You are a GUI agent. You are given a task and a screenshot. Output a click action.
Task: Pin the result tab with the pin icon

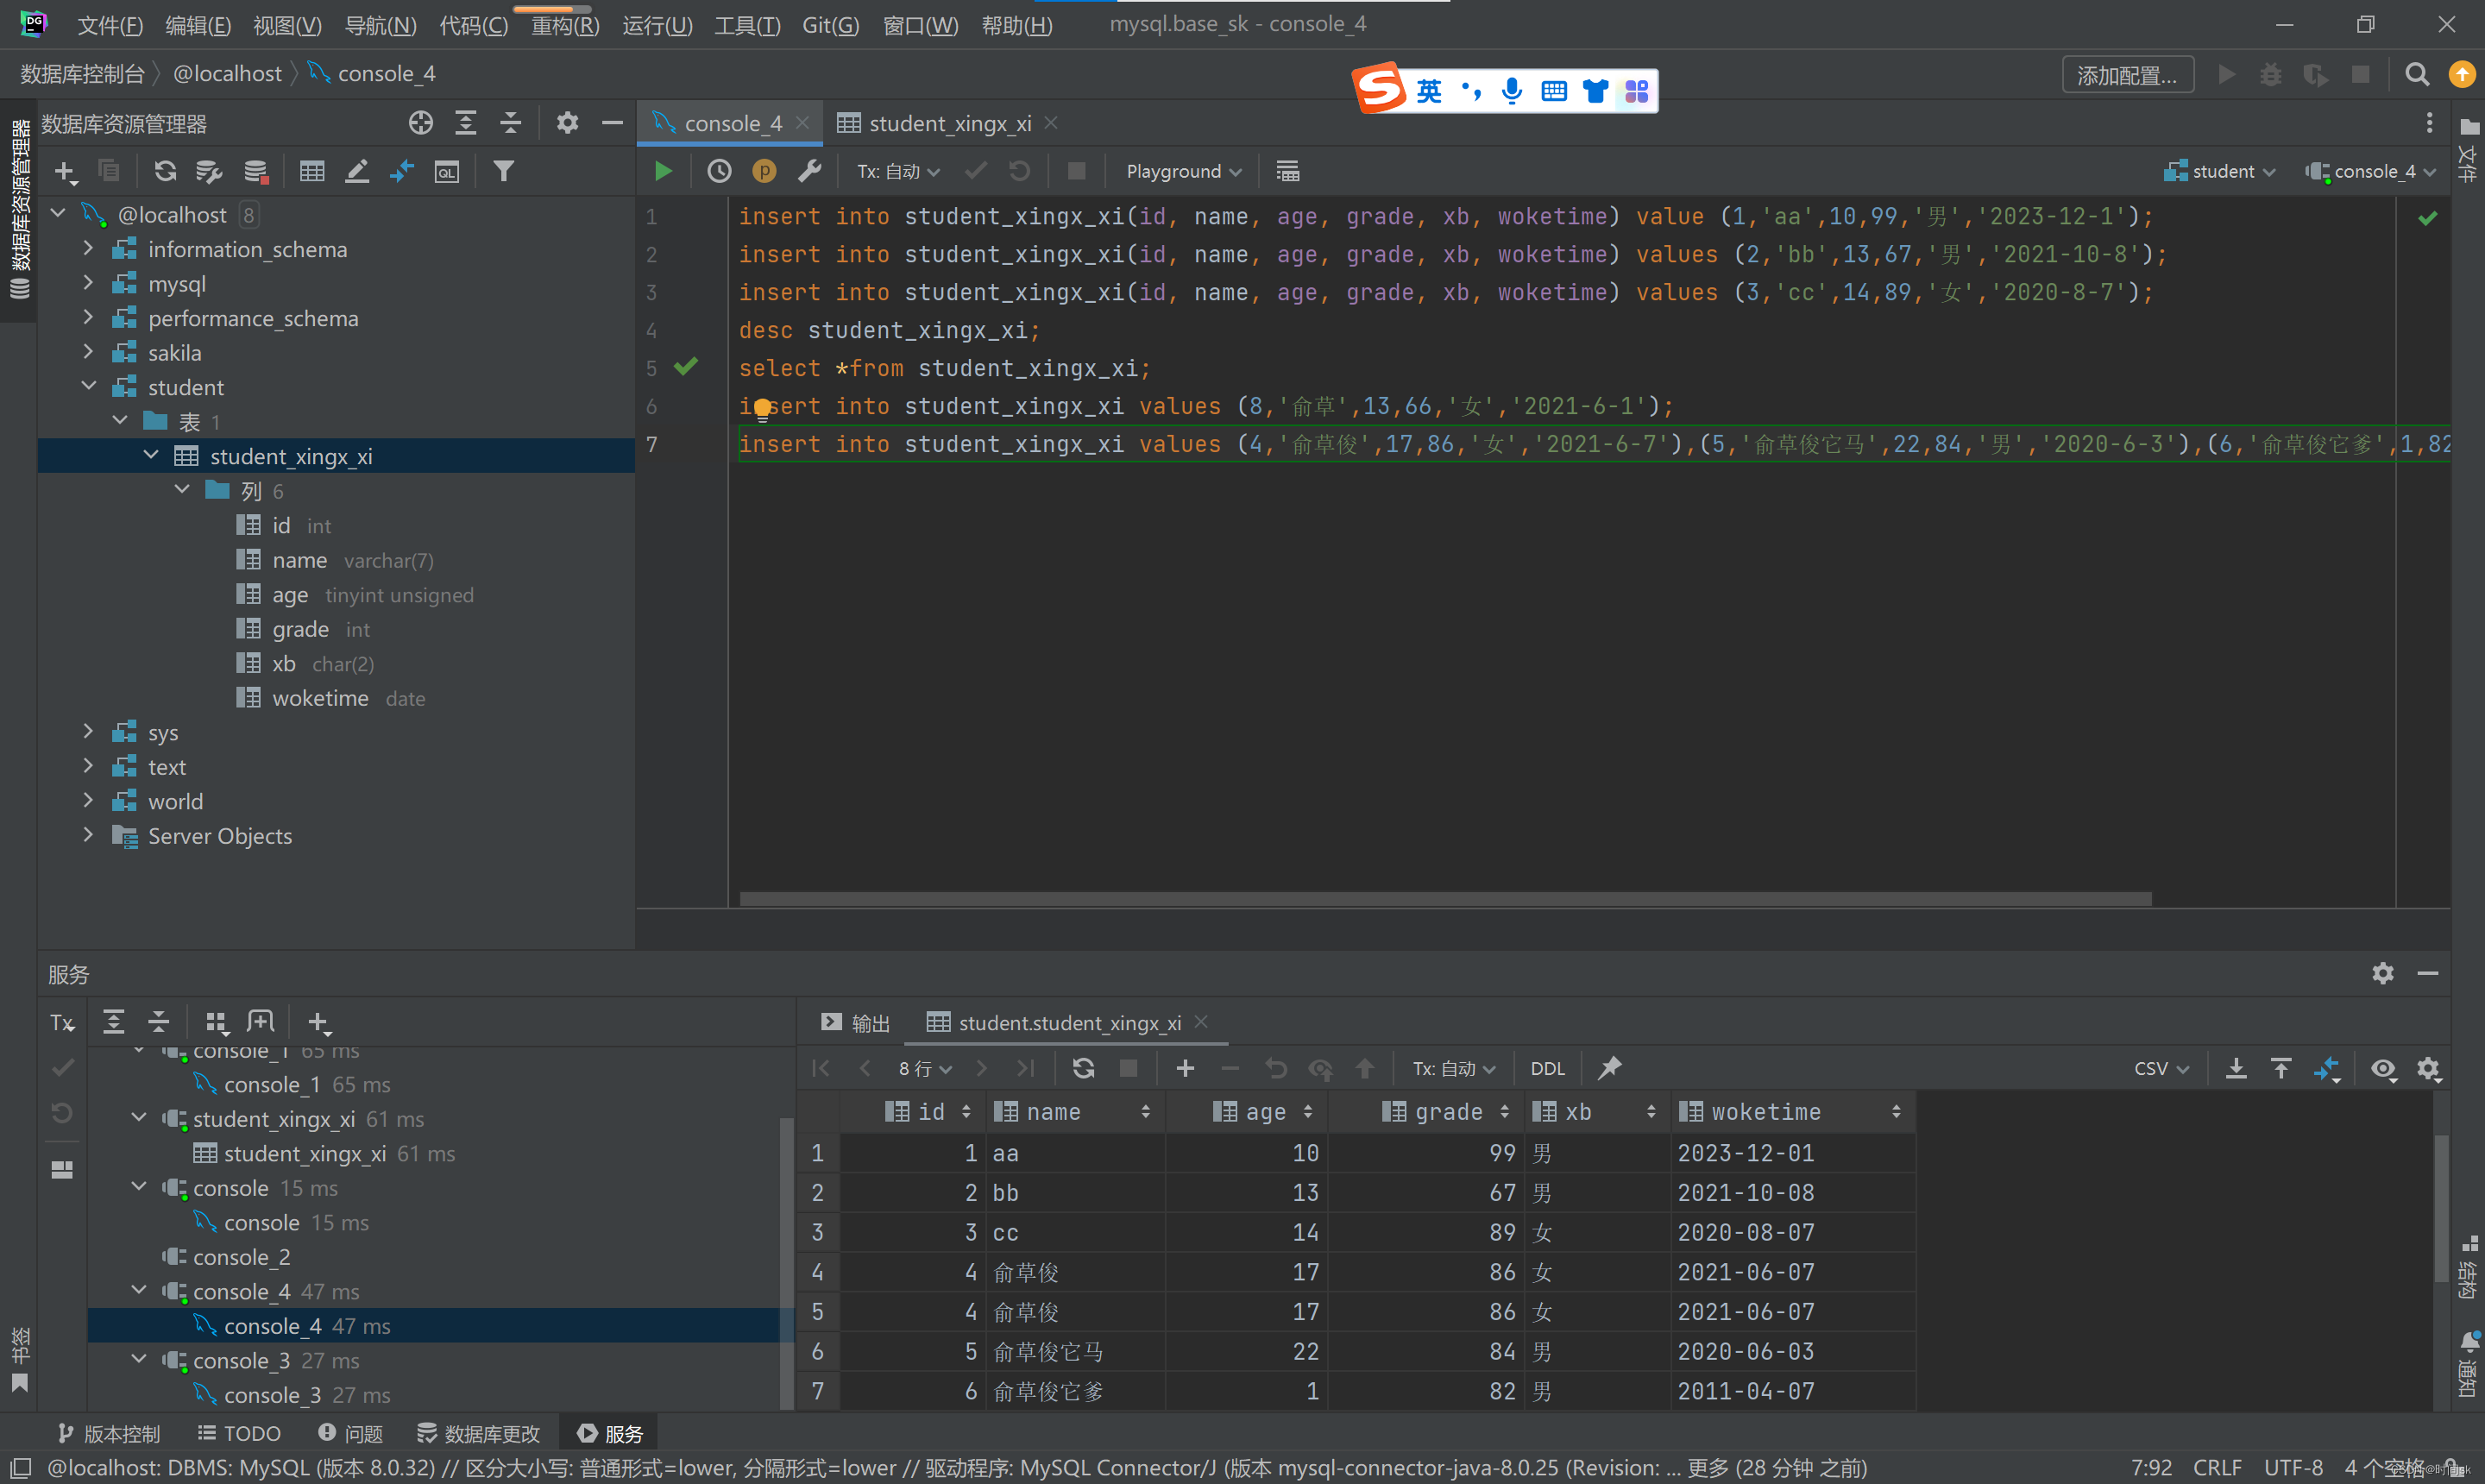[x=1609, y=1068]
